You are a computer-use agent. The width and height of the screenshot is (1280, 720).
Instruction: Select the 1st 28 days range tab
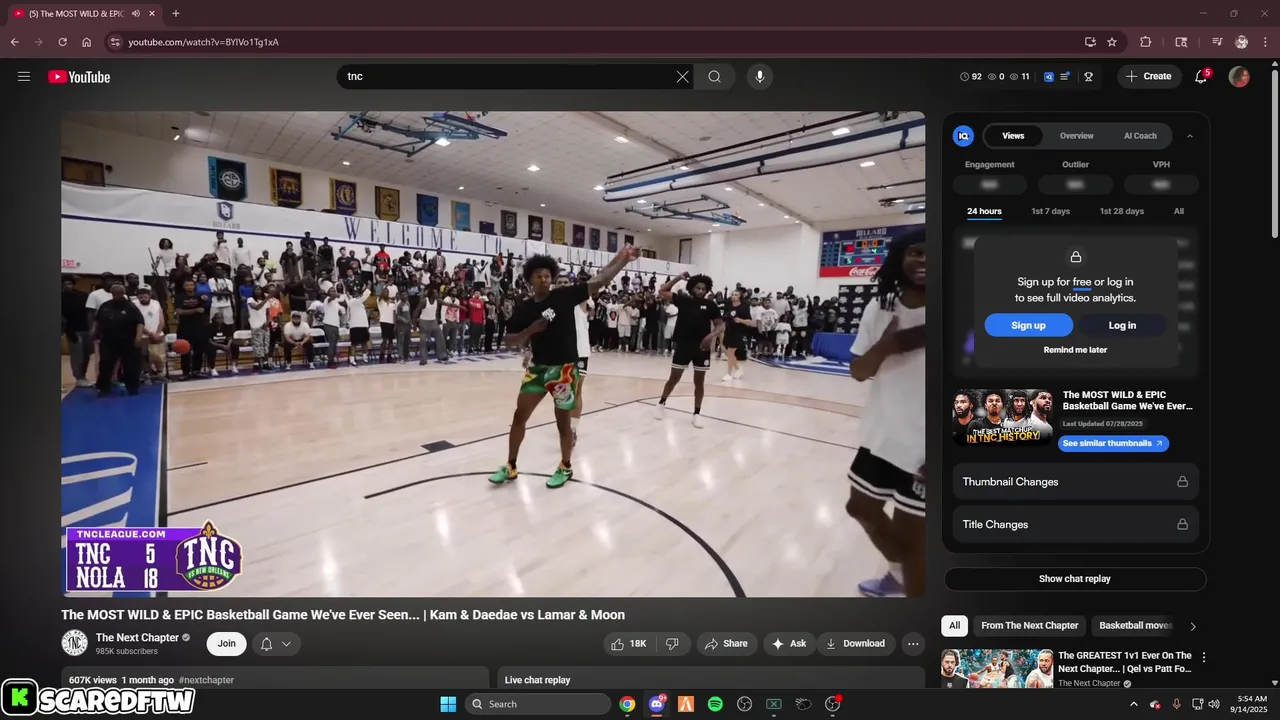1122,212
